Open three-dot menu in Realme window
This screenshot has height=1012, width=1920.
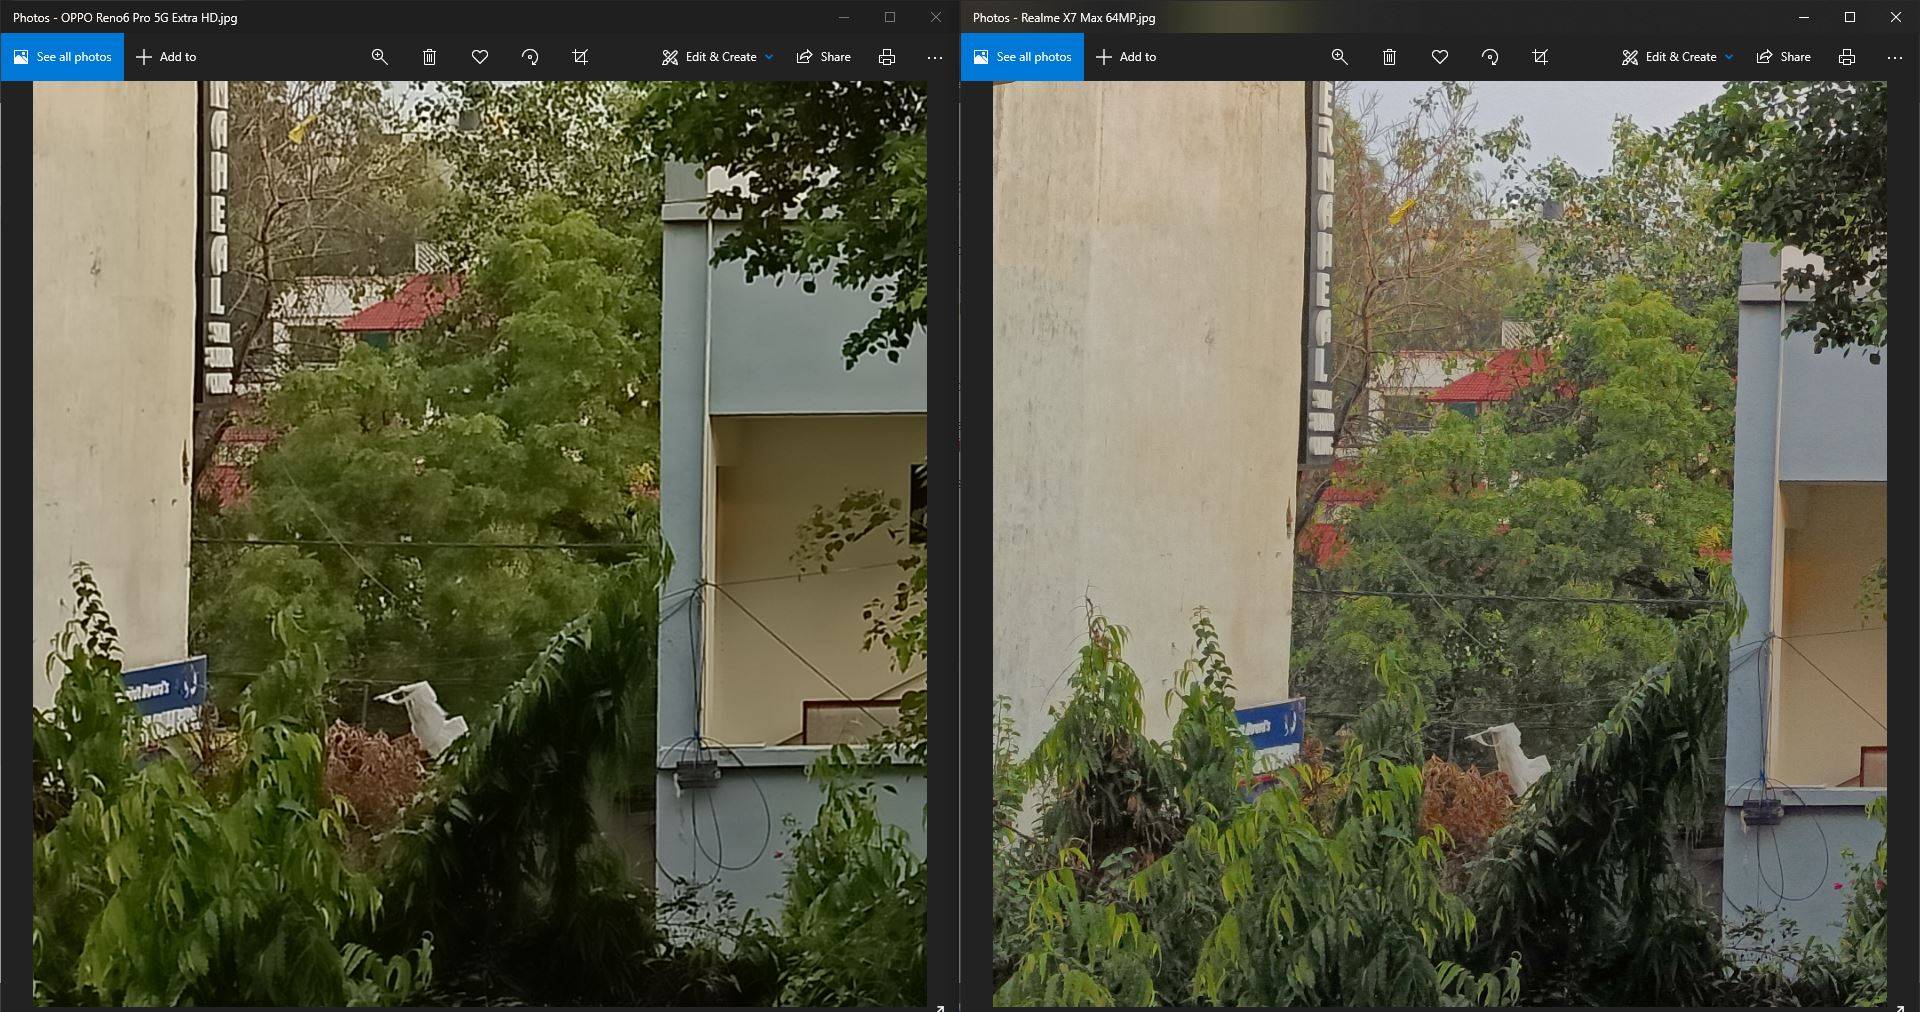click(1895, 57)
